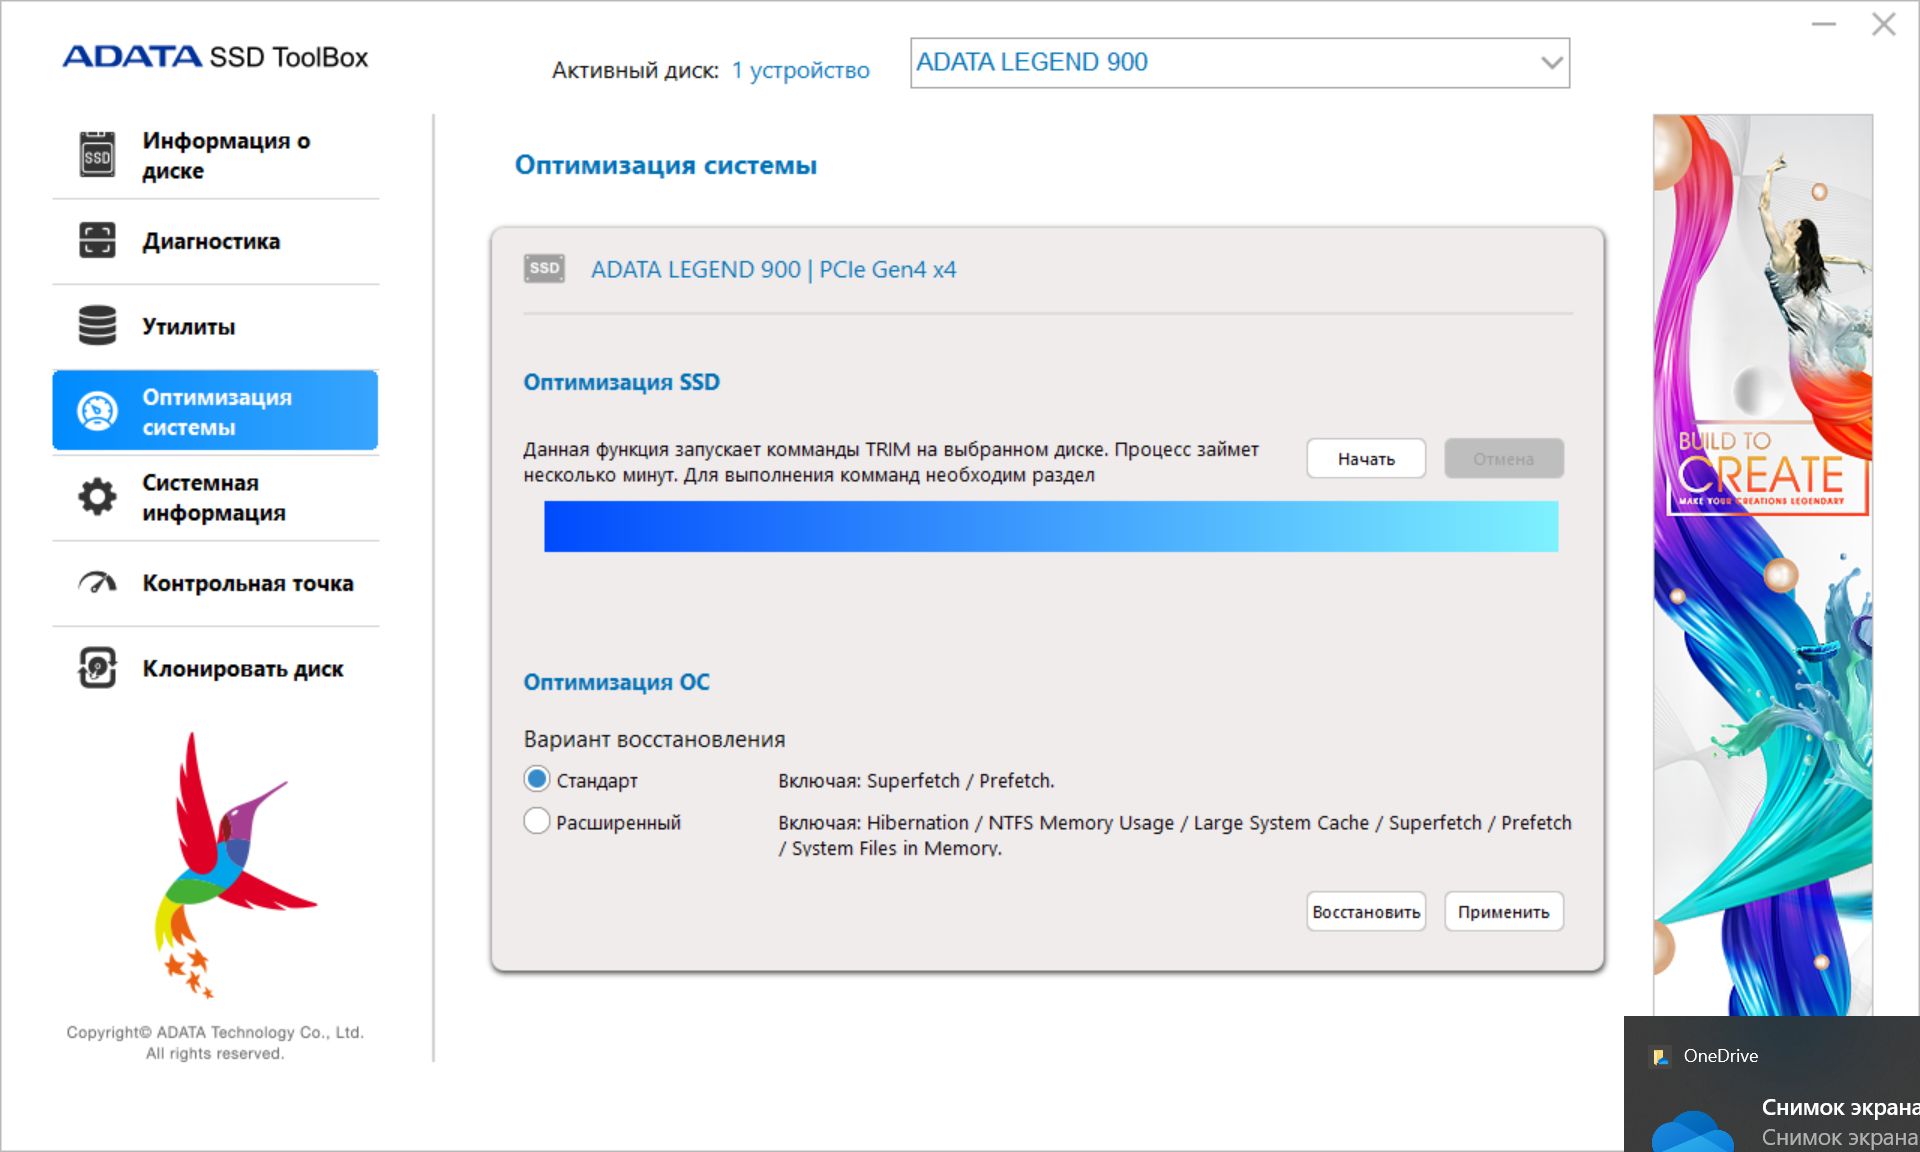Close the SSD ToolBox window
This screenshot has width=1920, height=1152.
pyautogui.click(x=1884, y=24)
